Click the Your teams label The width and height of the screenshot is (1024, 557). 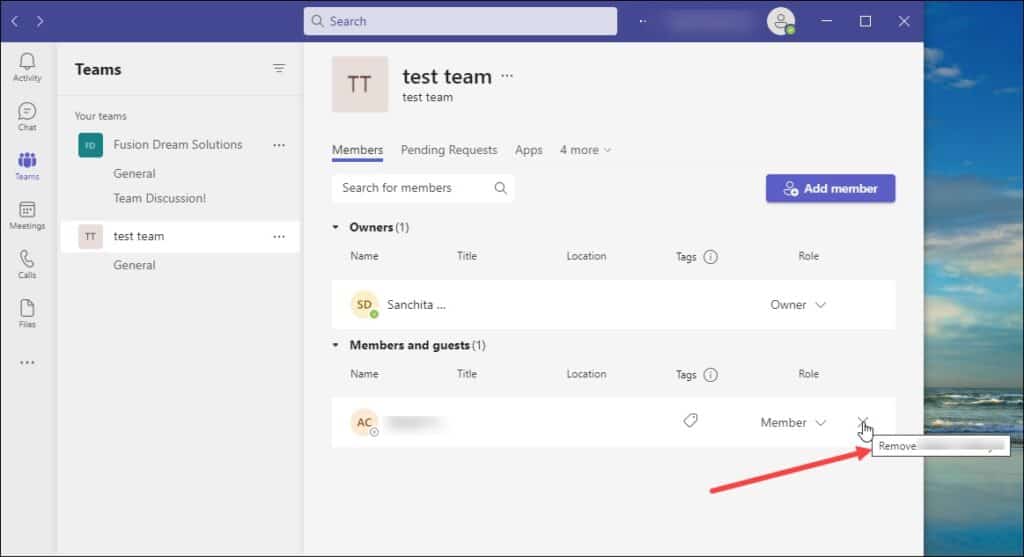coord(101,116)
